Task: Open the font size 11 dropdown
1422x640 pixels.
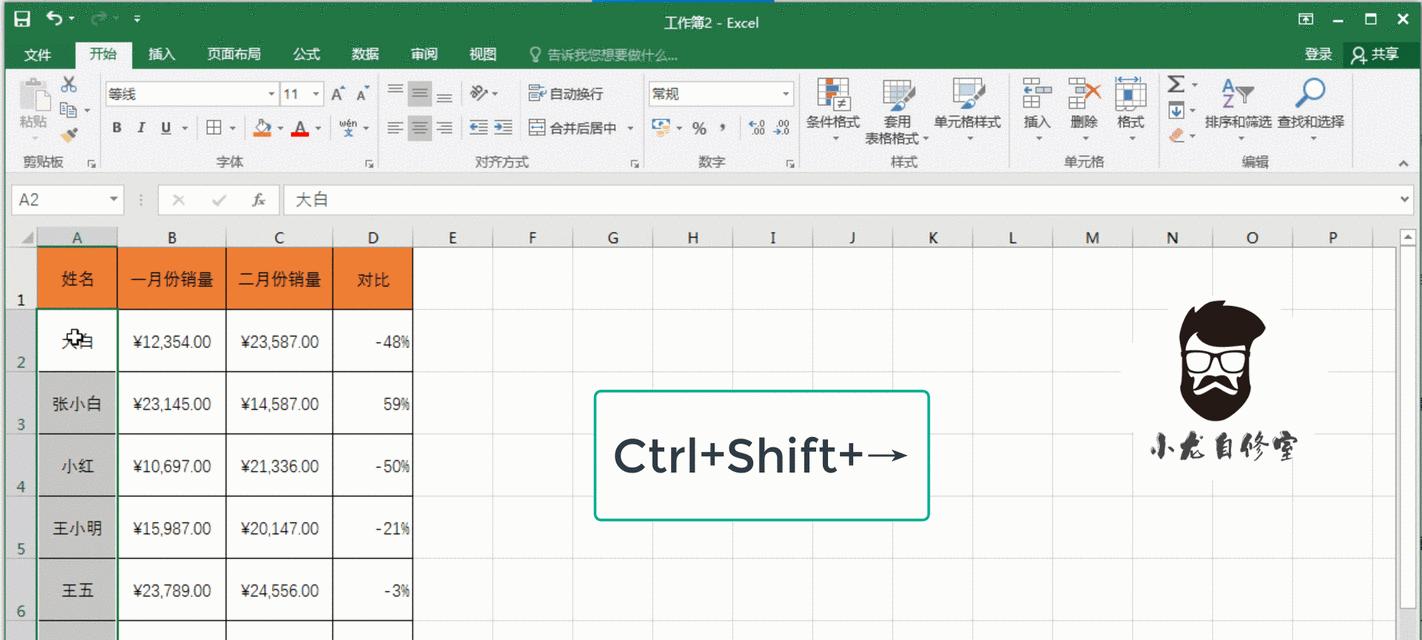Action: point(316,94)
